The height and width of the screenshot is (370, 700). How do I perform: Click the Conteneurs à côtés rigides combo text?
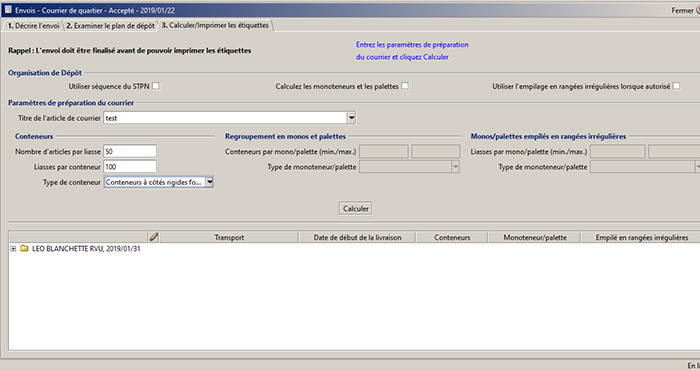click(154, 182)
